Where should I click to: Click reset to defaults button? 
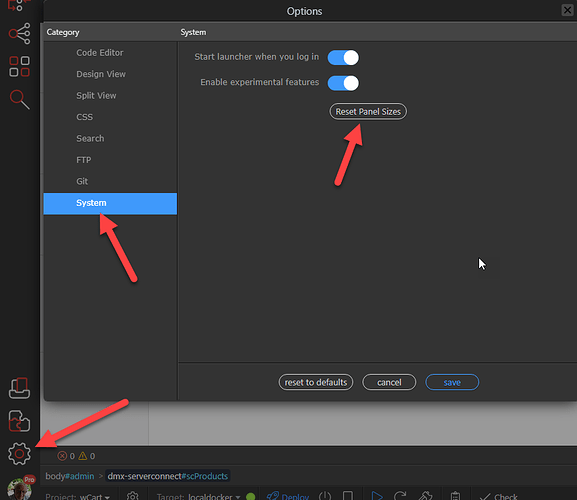tap(316, 382)
